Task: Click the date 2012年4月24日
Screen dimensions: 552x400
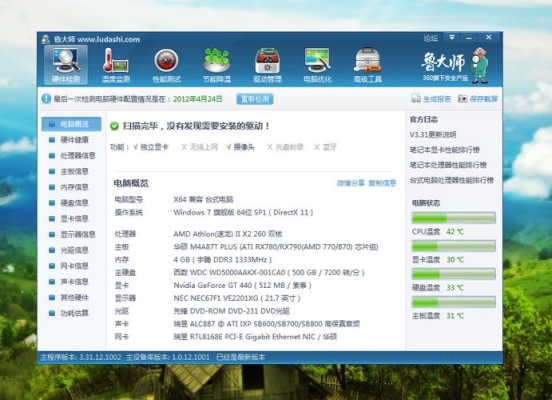Action: point(197,99)
